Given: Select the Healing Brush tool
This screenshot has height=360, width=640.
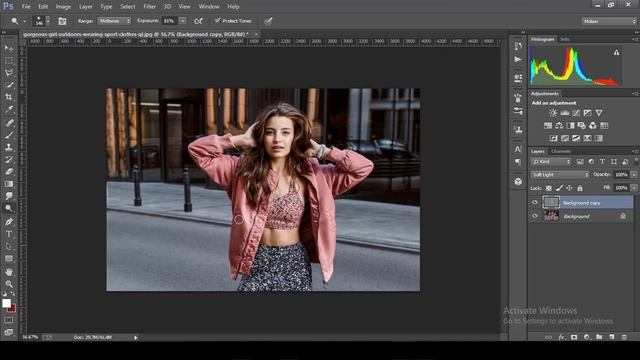Looking at the screenshot, I should 9,122.
